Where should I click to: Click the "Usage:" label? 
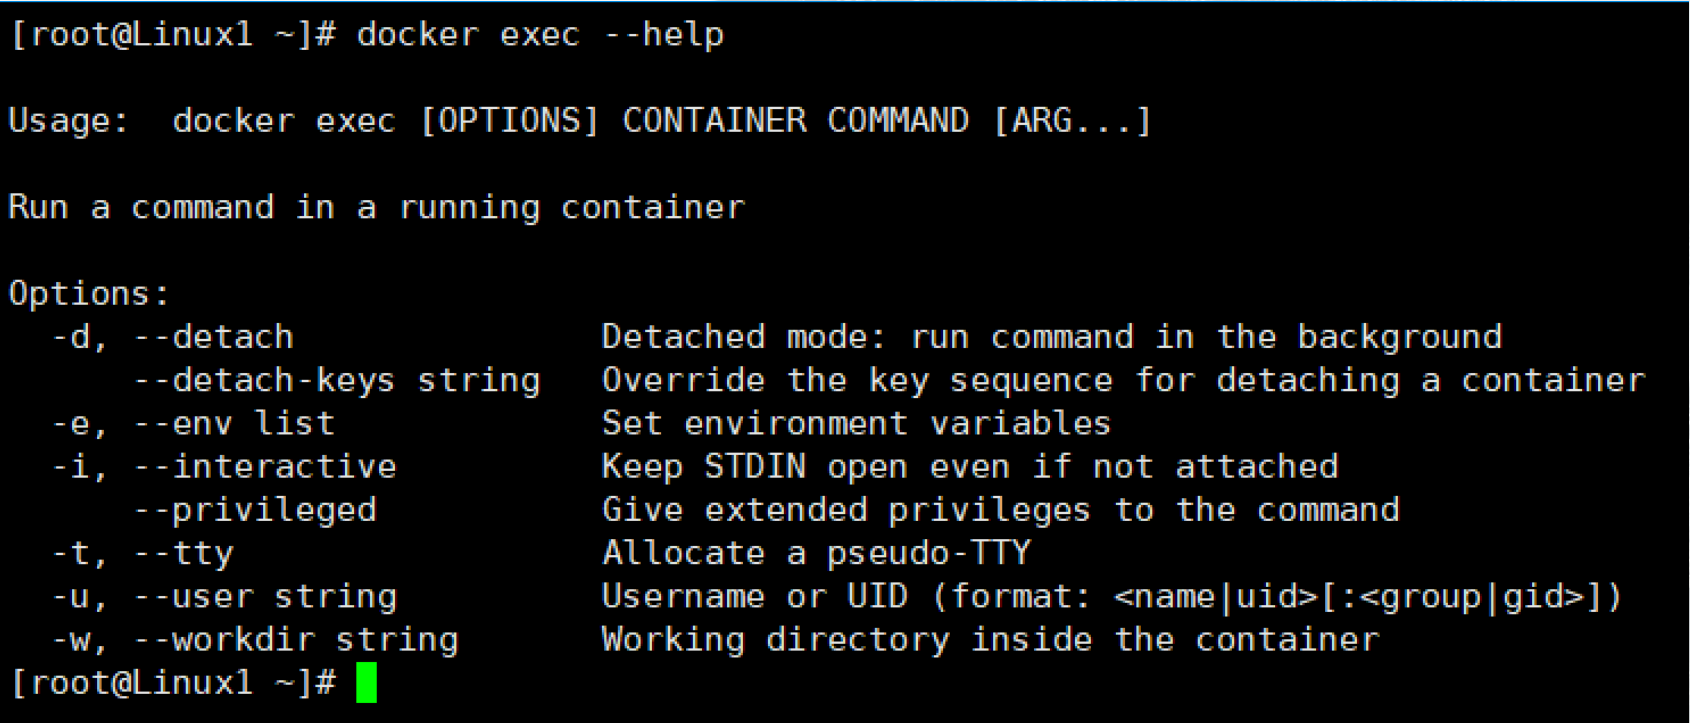pyautogui.click(x=68, y=121)
